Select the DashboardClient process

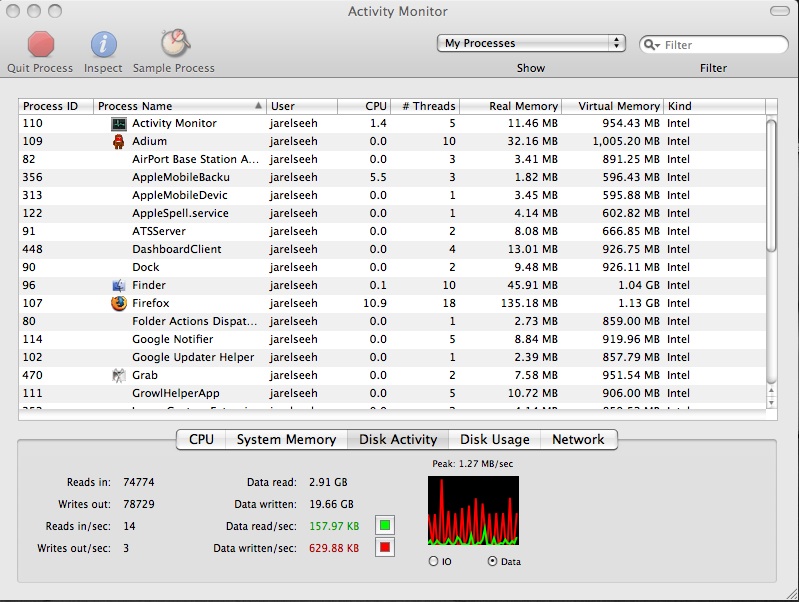coord(392,249)
